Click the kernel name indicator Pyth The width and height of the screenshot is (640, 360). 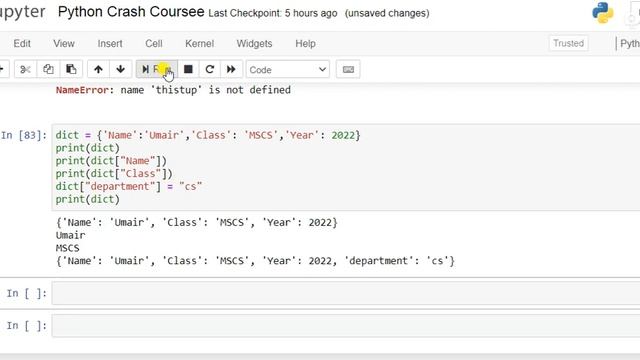629,44
